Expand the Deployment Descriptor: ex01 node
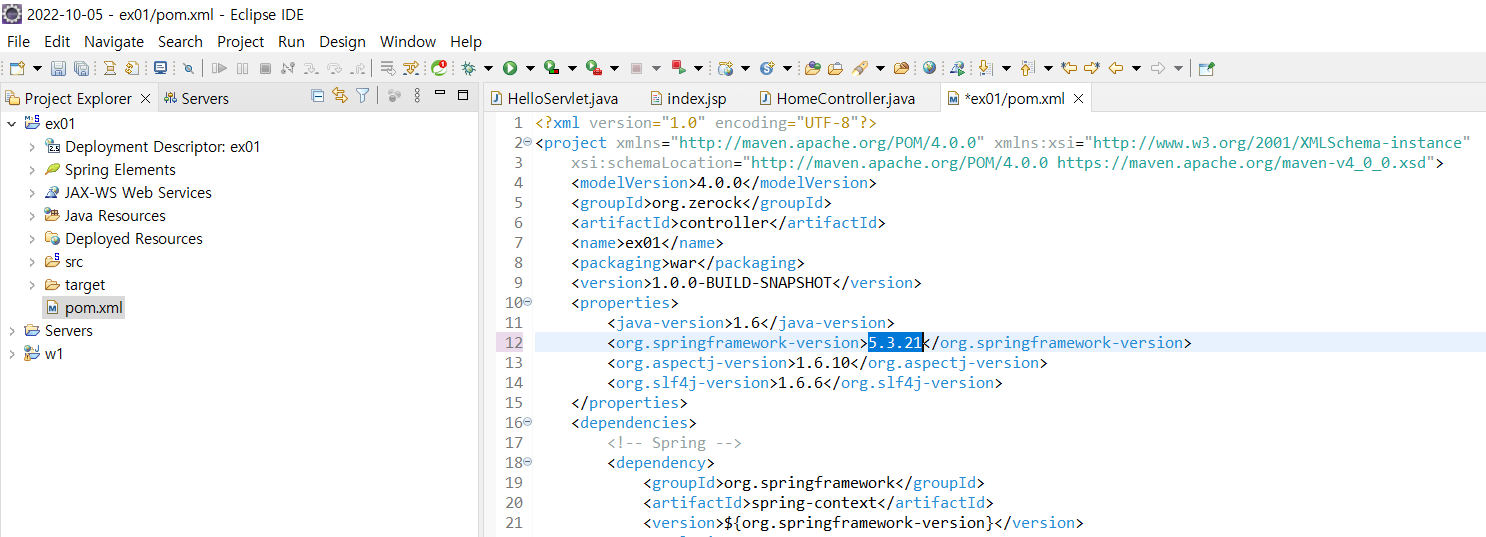Screen dimensions: 1486x537 (x=32, y=146)
